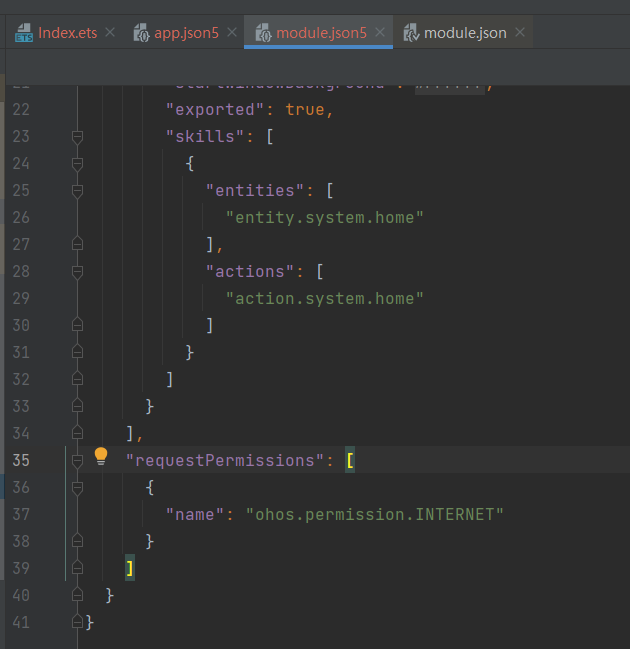This screenshot has width=630, height=649.
Task: Select the module.json5 tab
Action: (321, 33)
